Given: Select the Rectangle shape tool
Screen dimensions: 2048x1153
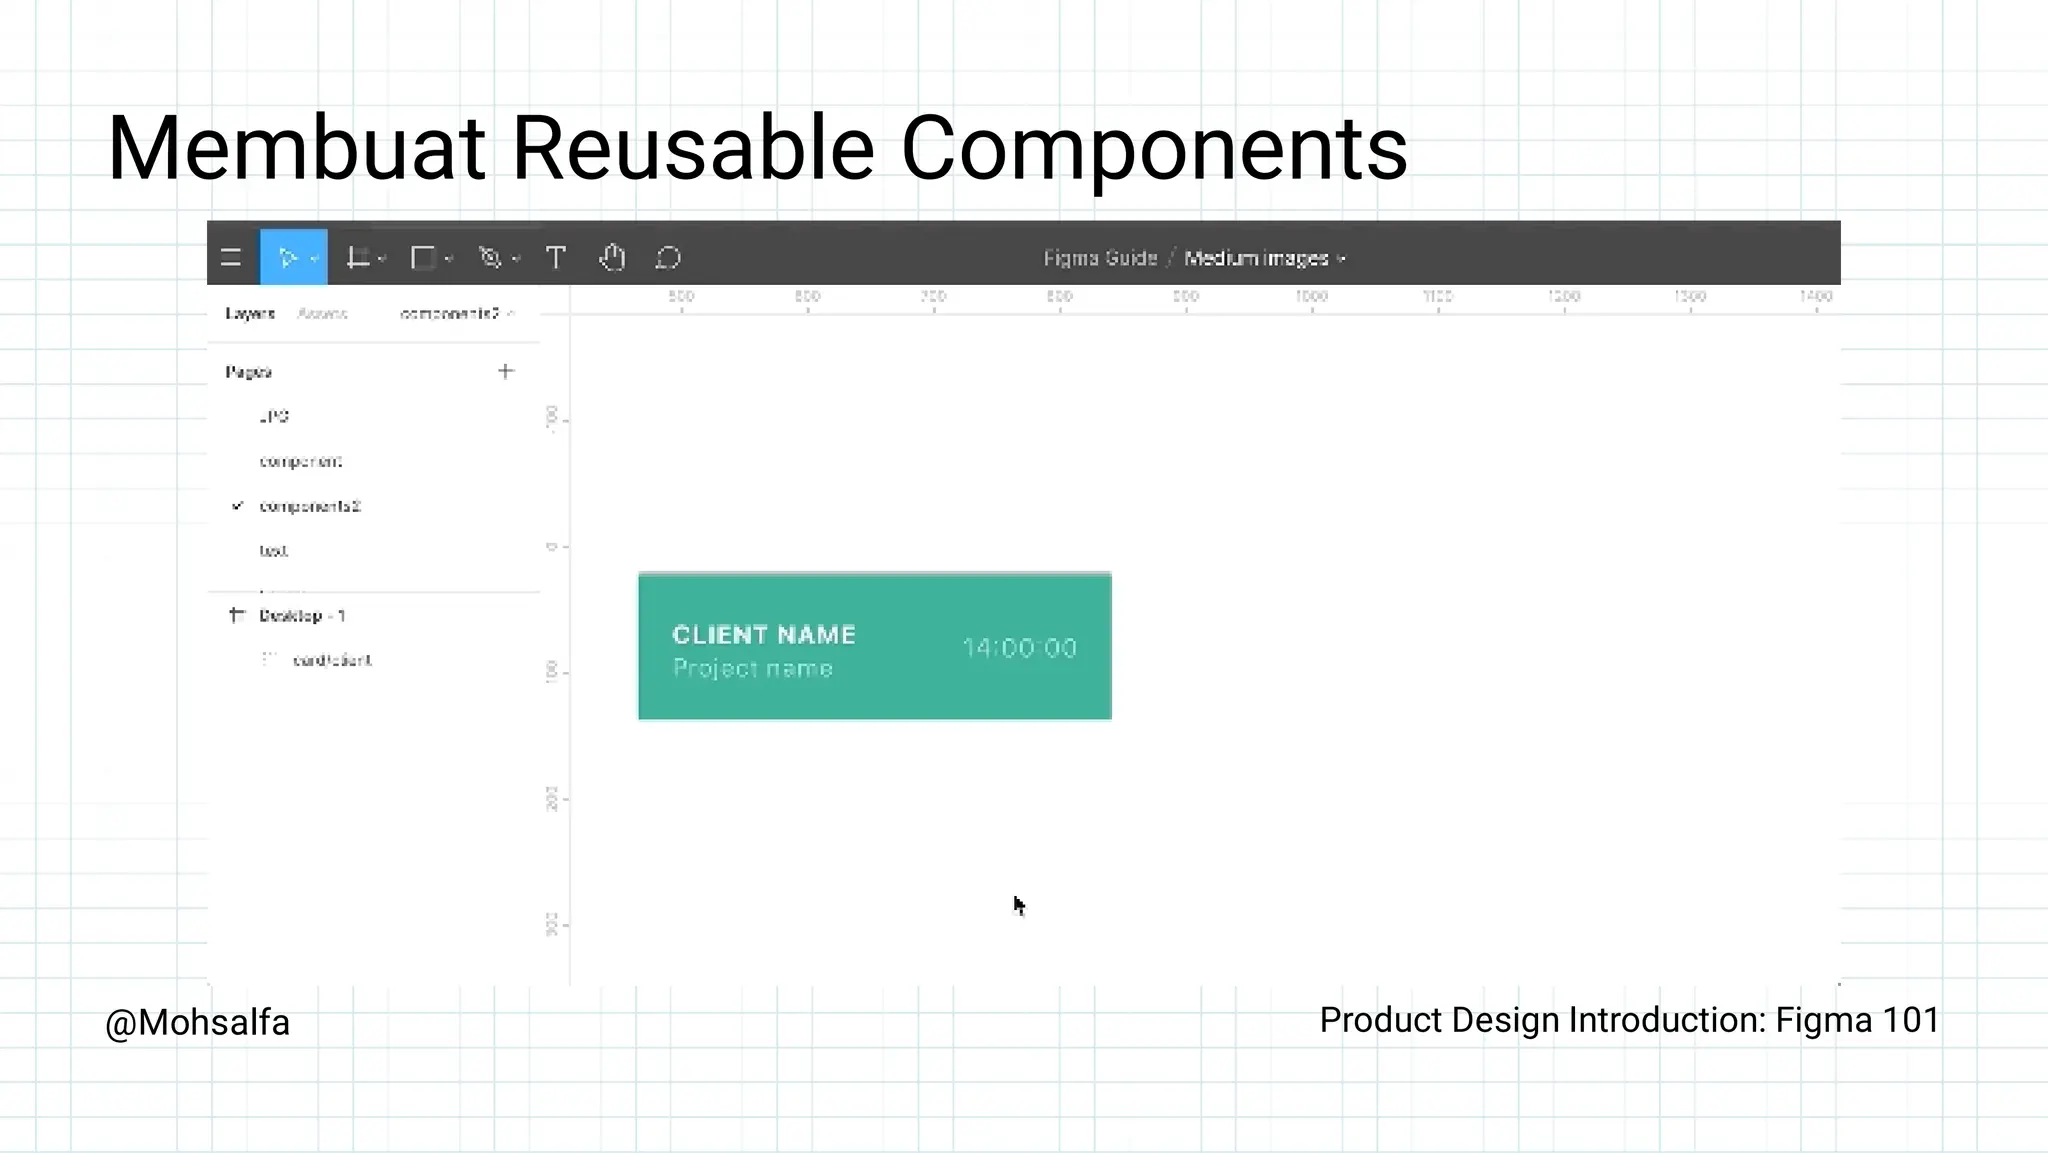Looking at the screenshot, I should click(x=423, y=258).
